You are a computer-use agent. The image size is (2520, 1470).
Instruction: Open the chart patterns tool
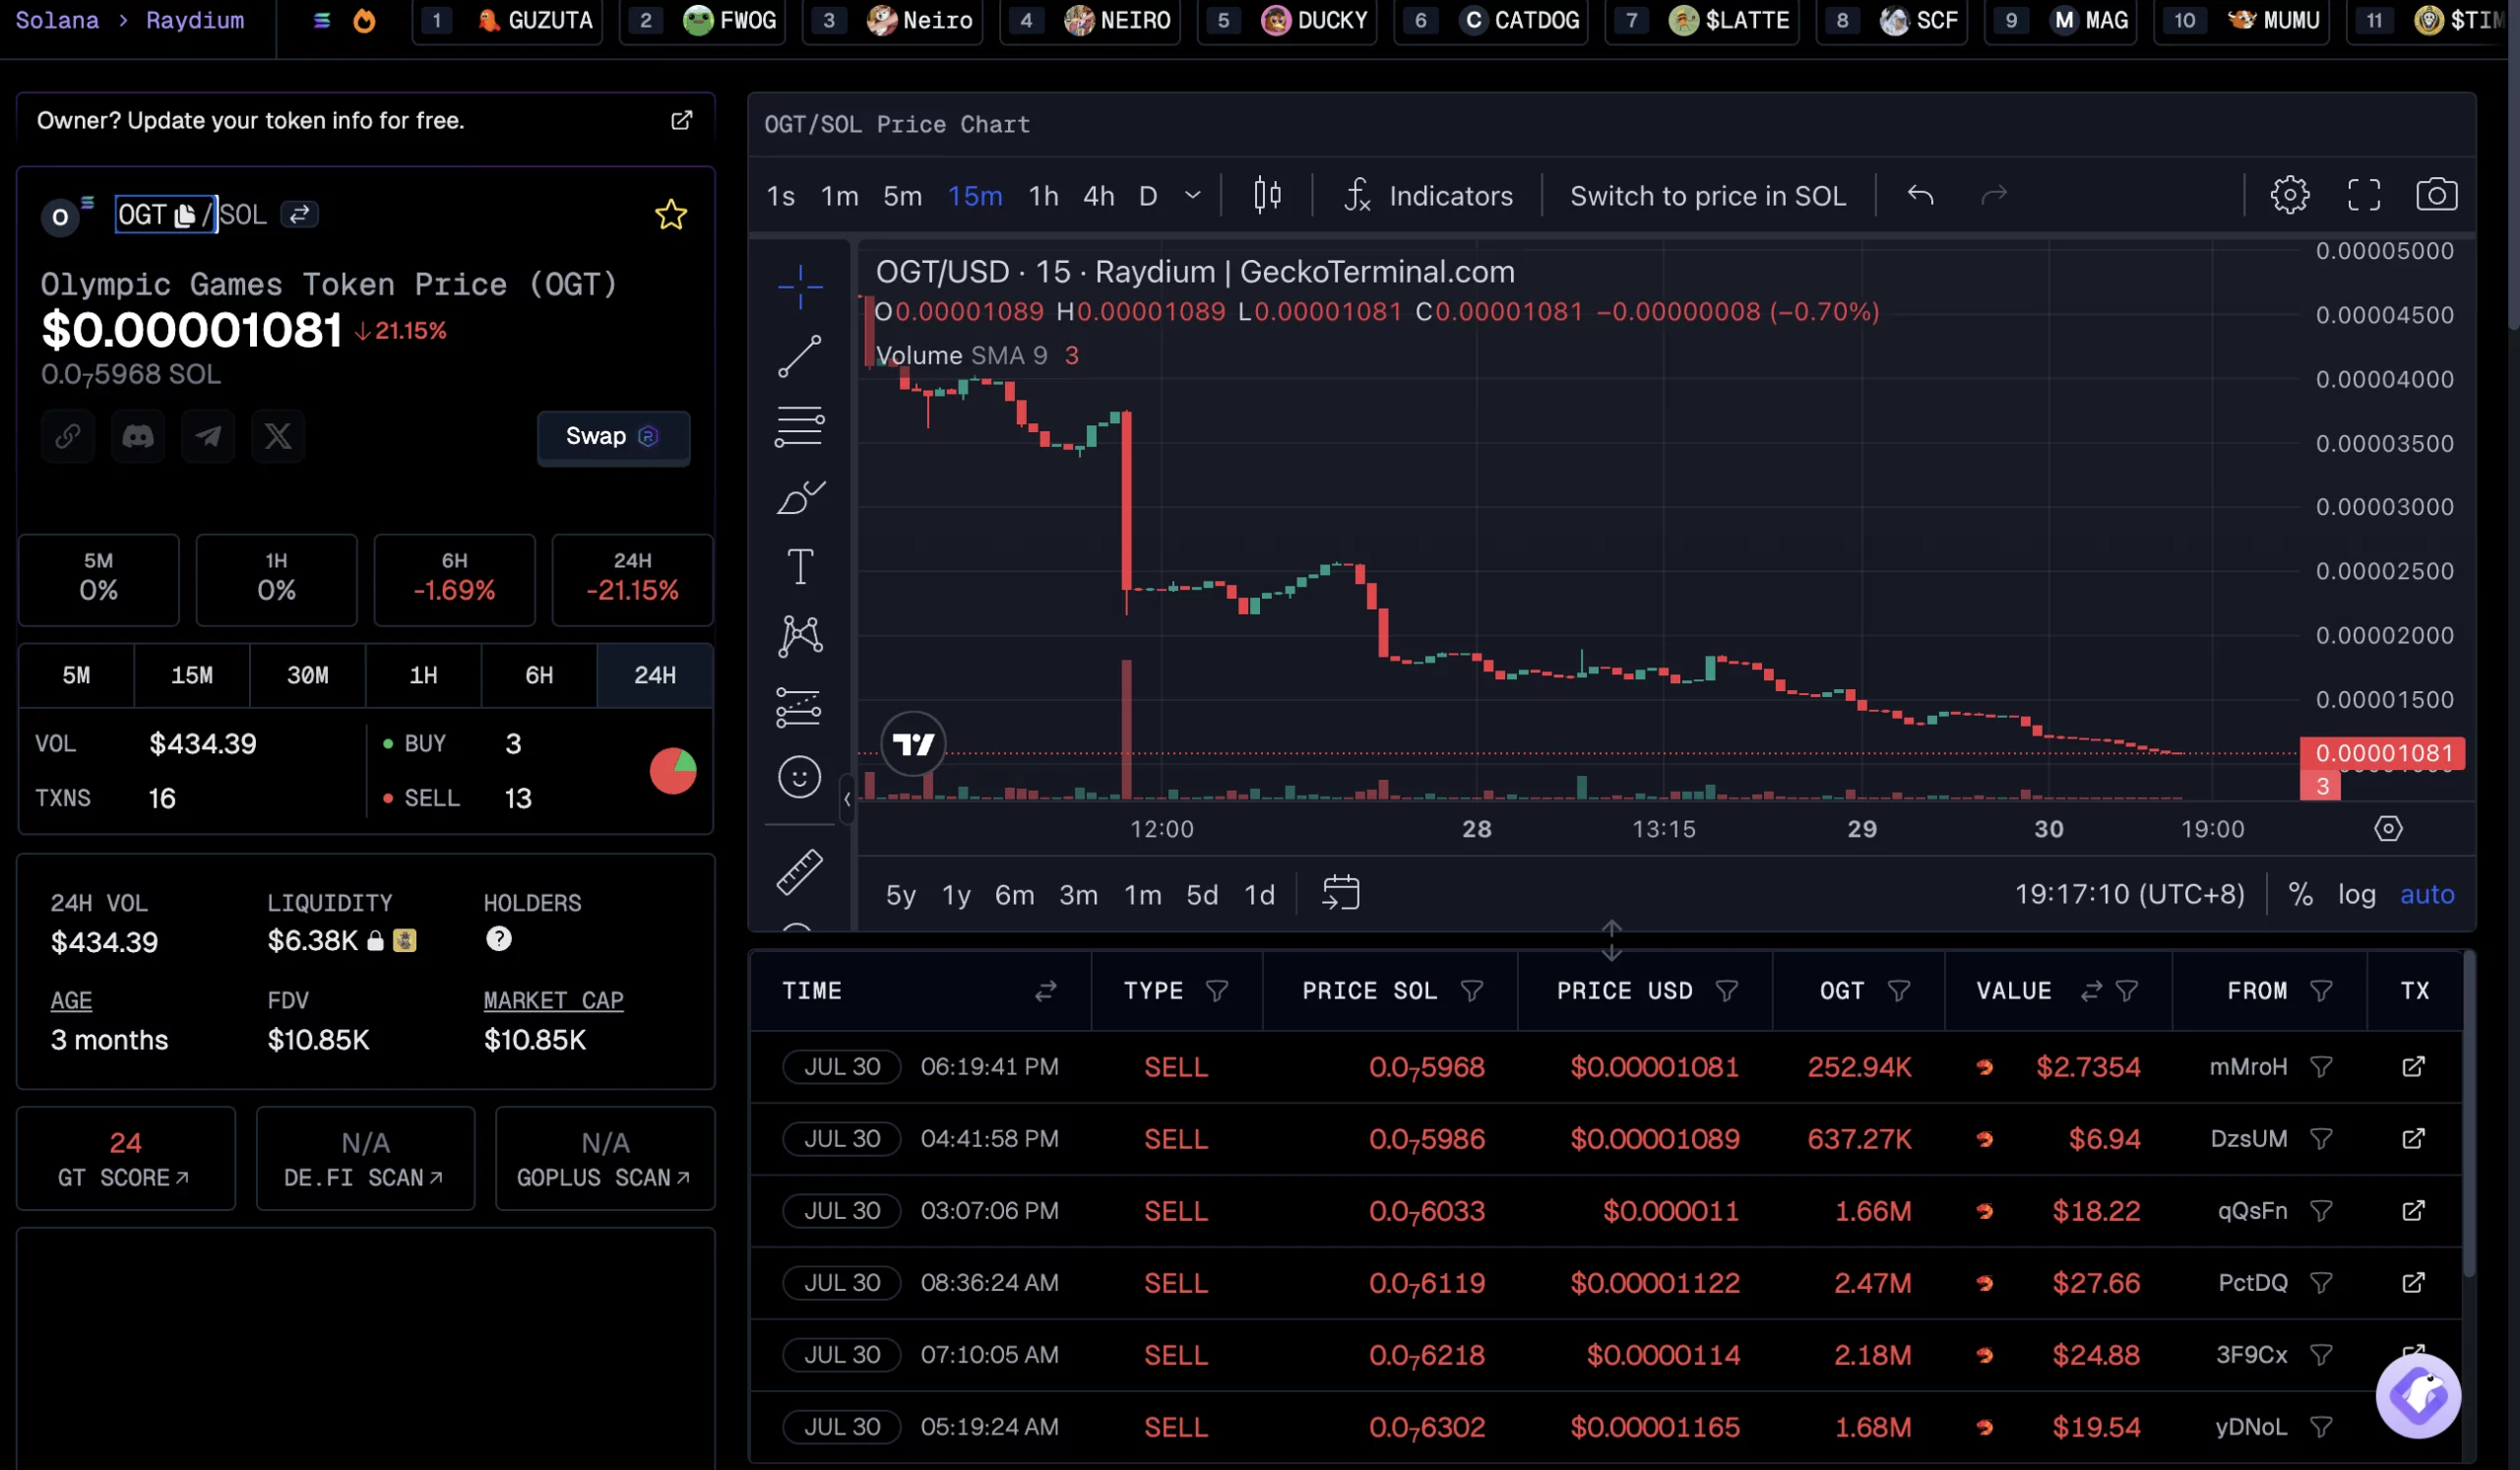[x=800, y=636]
